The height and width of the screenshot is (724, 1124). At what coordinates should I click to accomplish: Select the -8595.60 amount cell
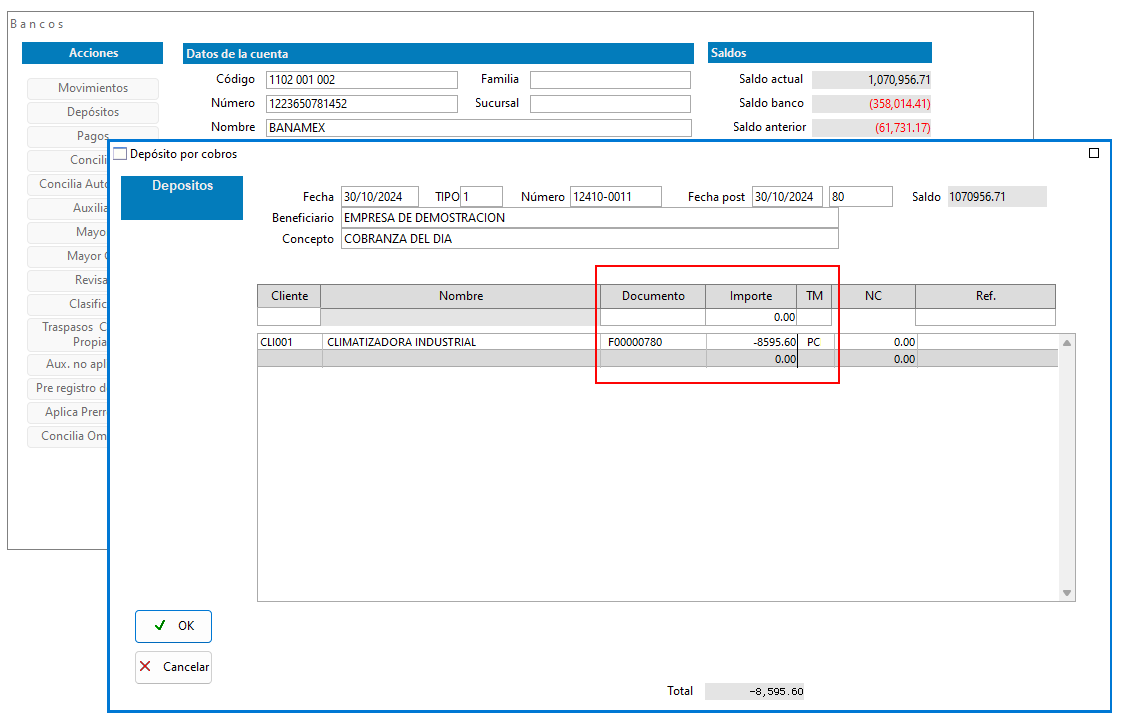coord(752,342)
